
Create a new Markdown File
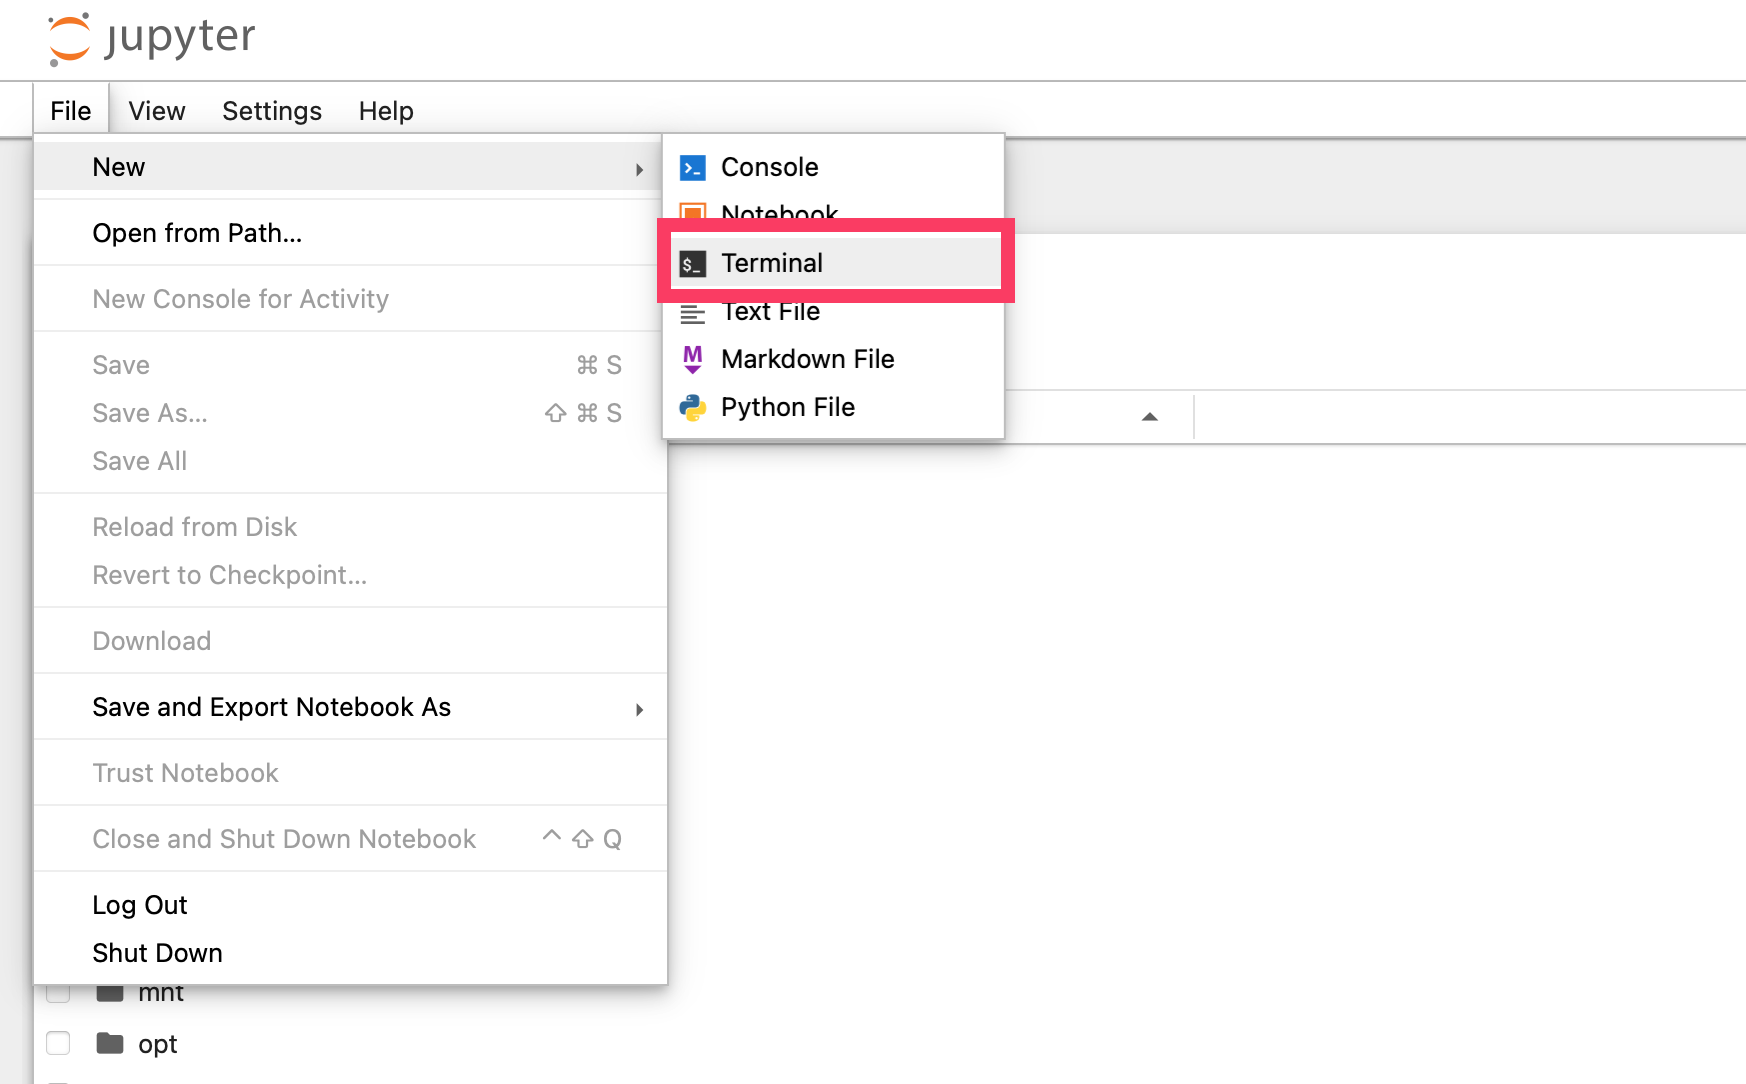pos(807,359)
